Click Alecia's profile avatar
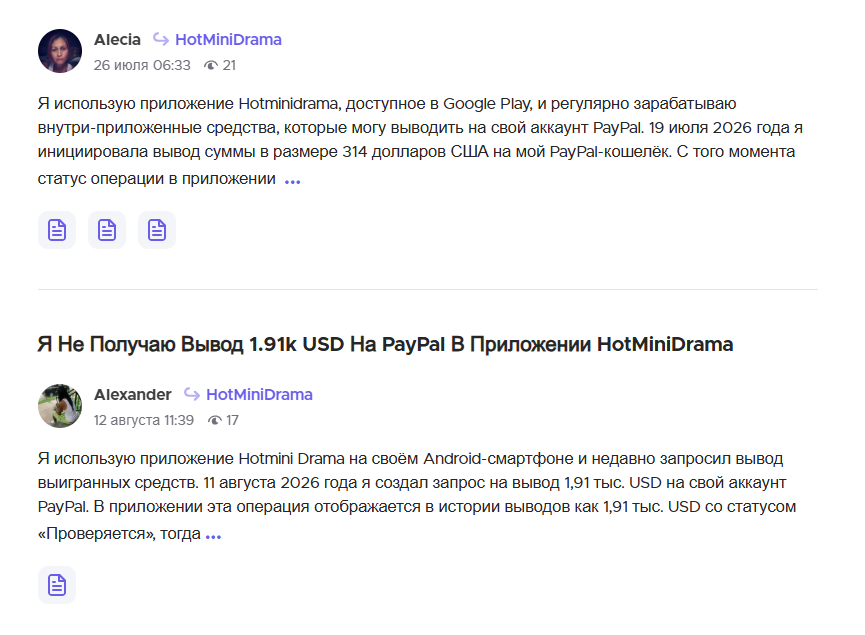Viewport: 865px width, 635px height. tap(60, 51)
